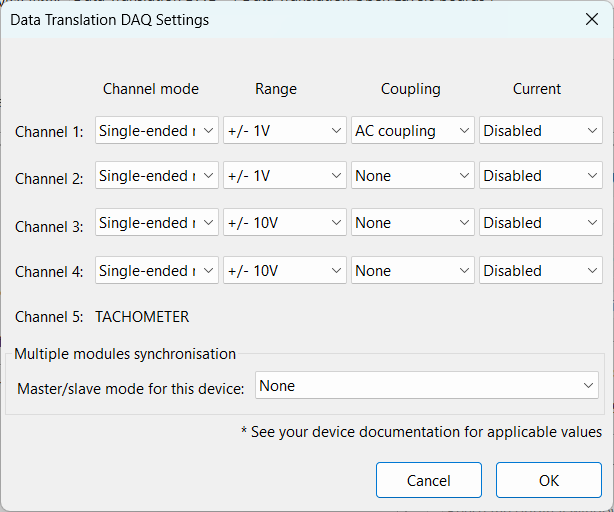Open Channel 1 Range dropdown
The height and width of the screenshot is (512, 614).
(x=284, y=131)
